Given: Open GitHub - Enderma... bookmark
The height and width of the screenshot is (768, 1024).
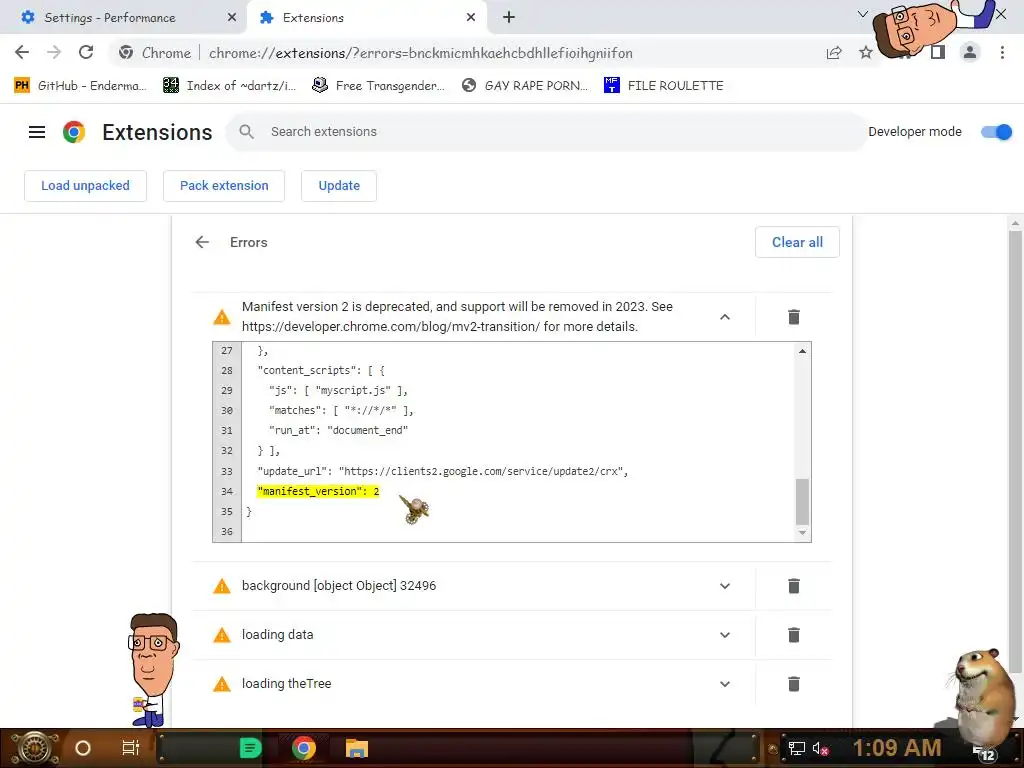Looking at the screenshot, I should click(80, 86).
